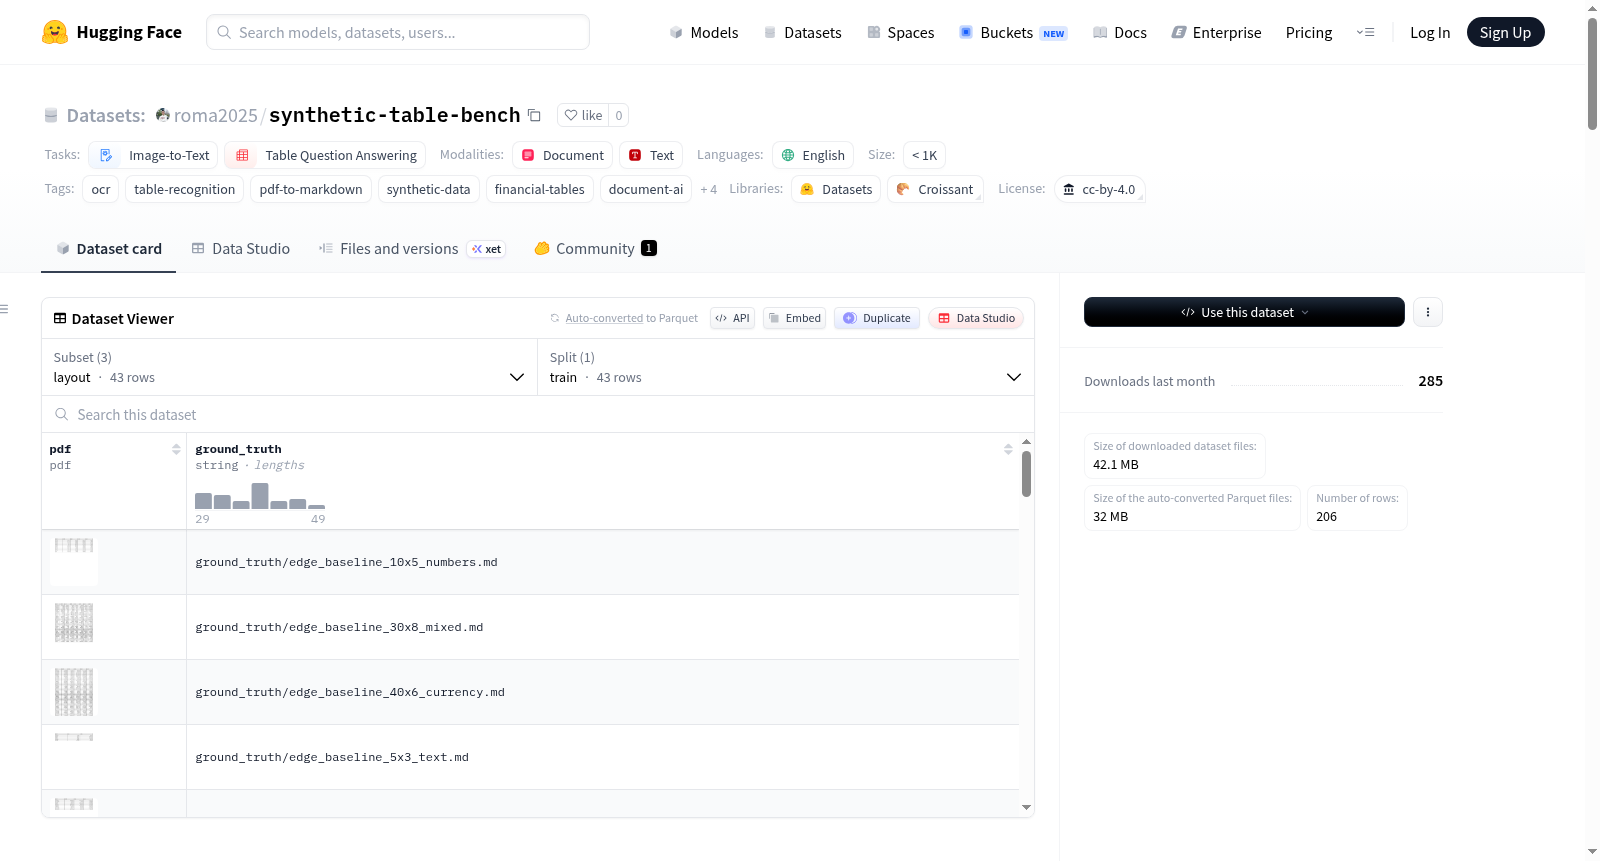Sort the pdf column with its arrows icon

(x=176, y=449)
